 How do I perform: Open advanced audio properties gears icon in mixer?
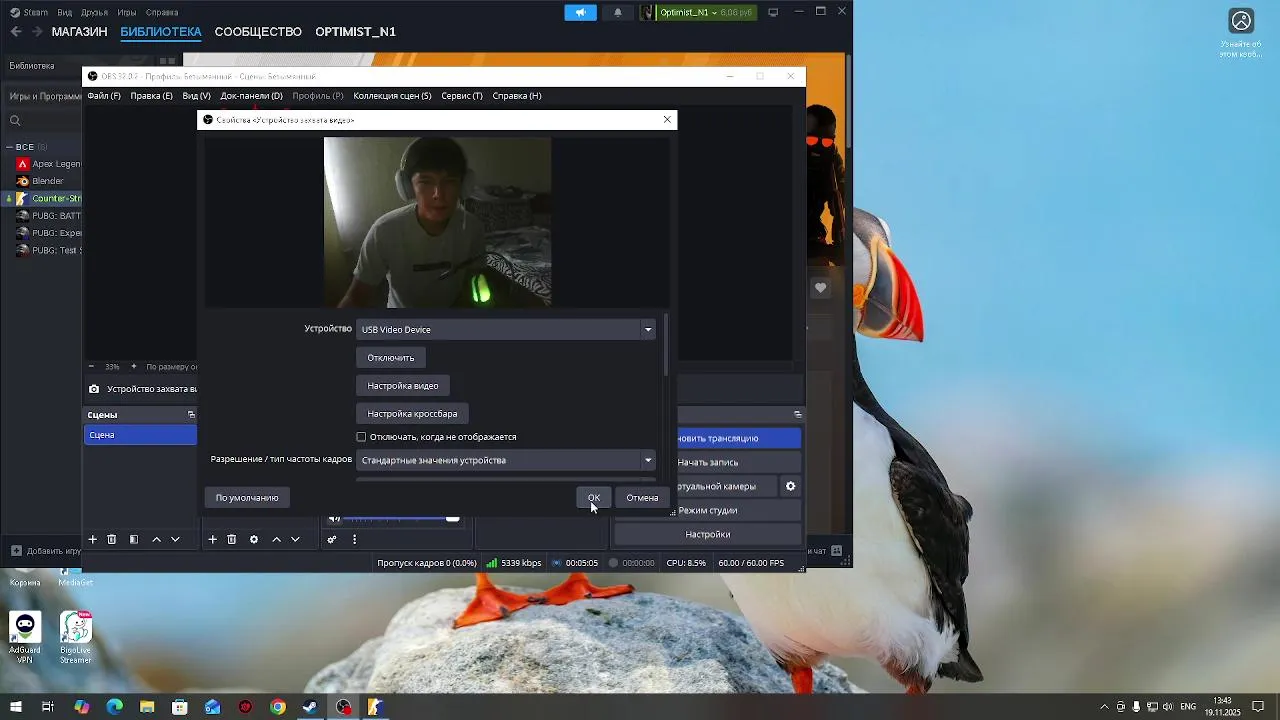pos(332,539)
